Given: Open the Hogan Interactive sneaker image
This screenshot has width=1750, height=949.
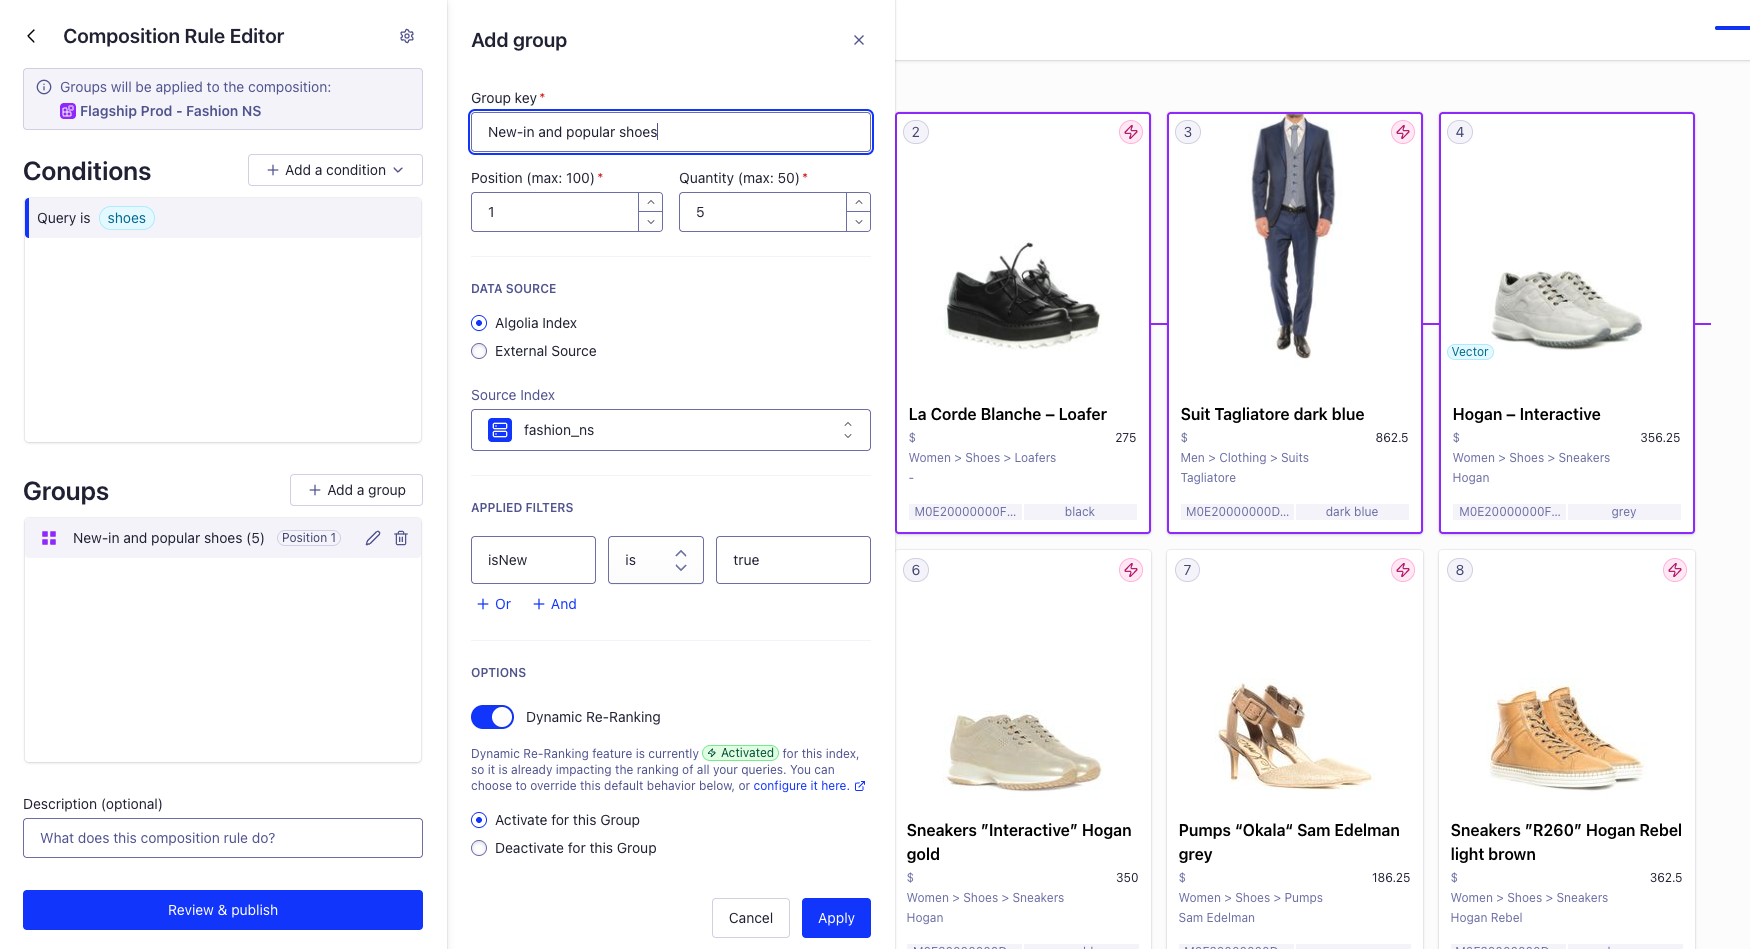Looking at the screenshot, I should (1567, 308).
